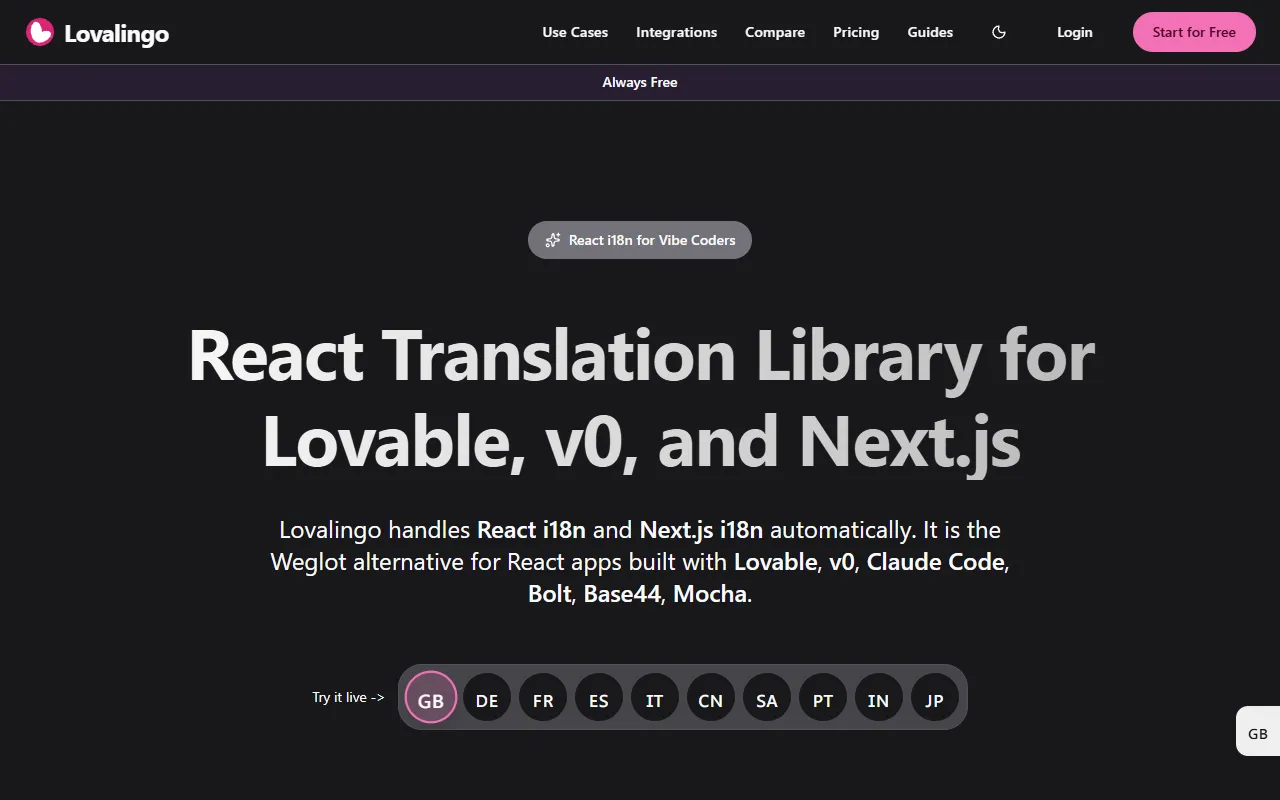Image resolution: width=1280 pixels, height=800 pixels.
Task: Choose the ES language circle
Action: (599, 698)
